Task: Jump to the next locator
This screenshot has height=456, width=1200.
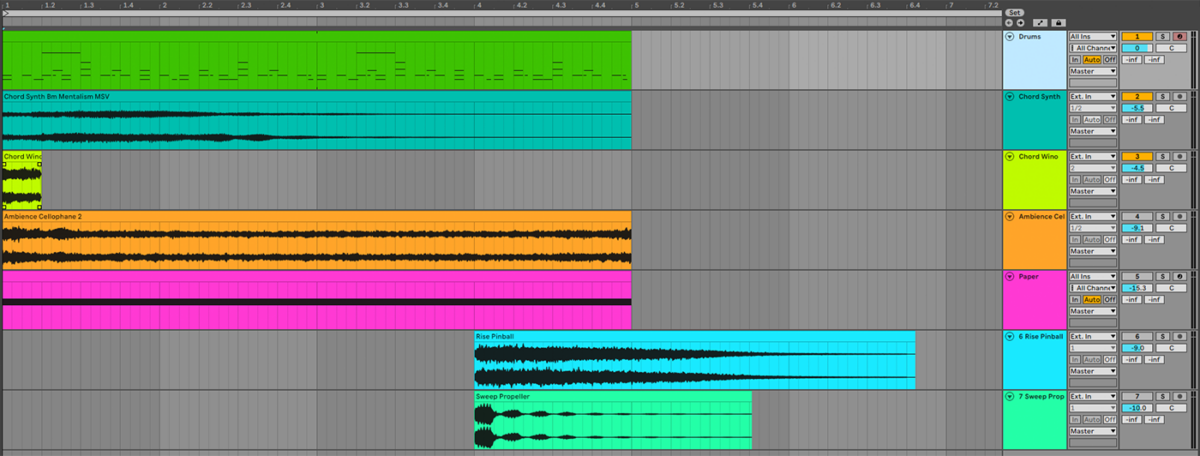Action: (1020, 22)
